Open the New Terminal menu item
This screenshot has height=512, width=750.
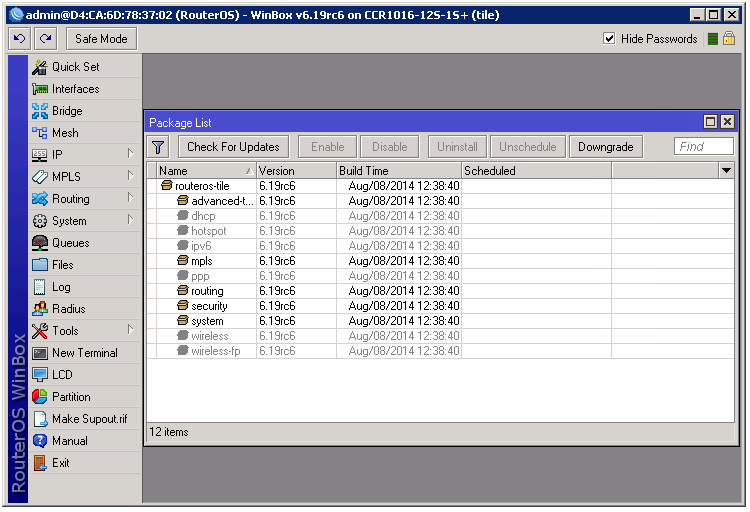[x=85, y=353]
